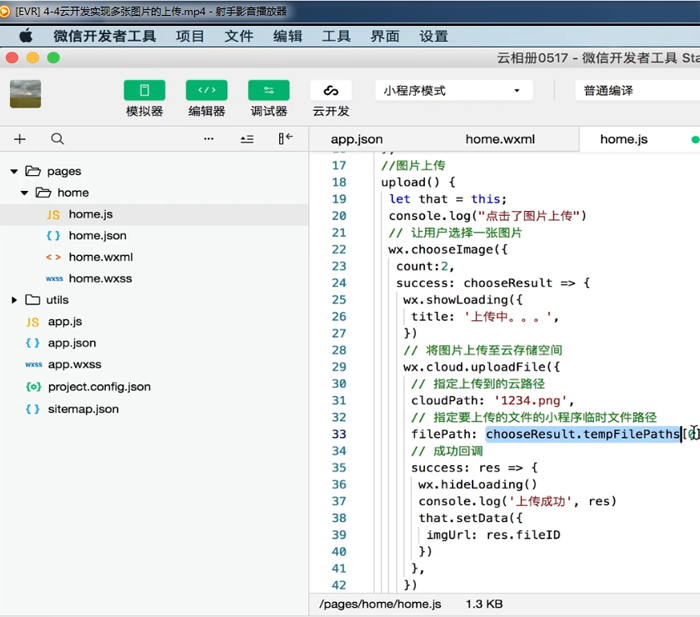Open the file tree more options (…) menu
The image size is (700, 617).
208,139
